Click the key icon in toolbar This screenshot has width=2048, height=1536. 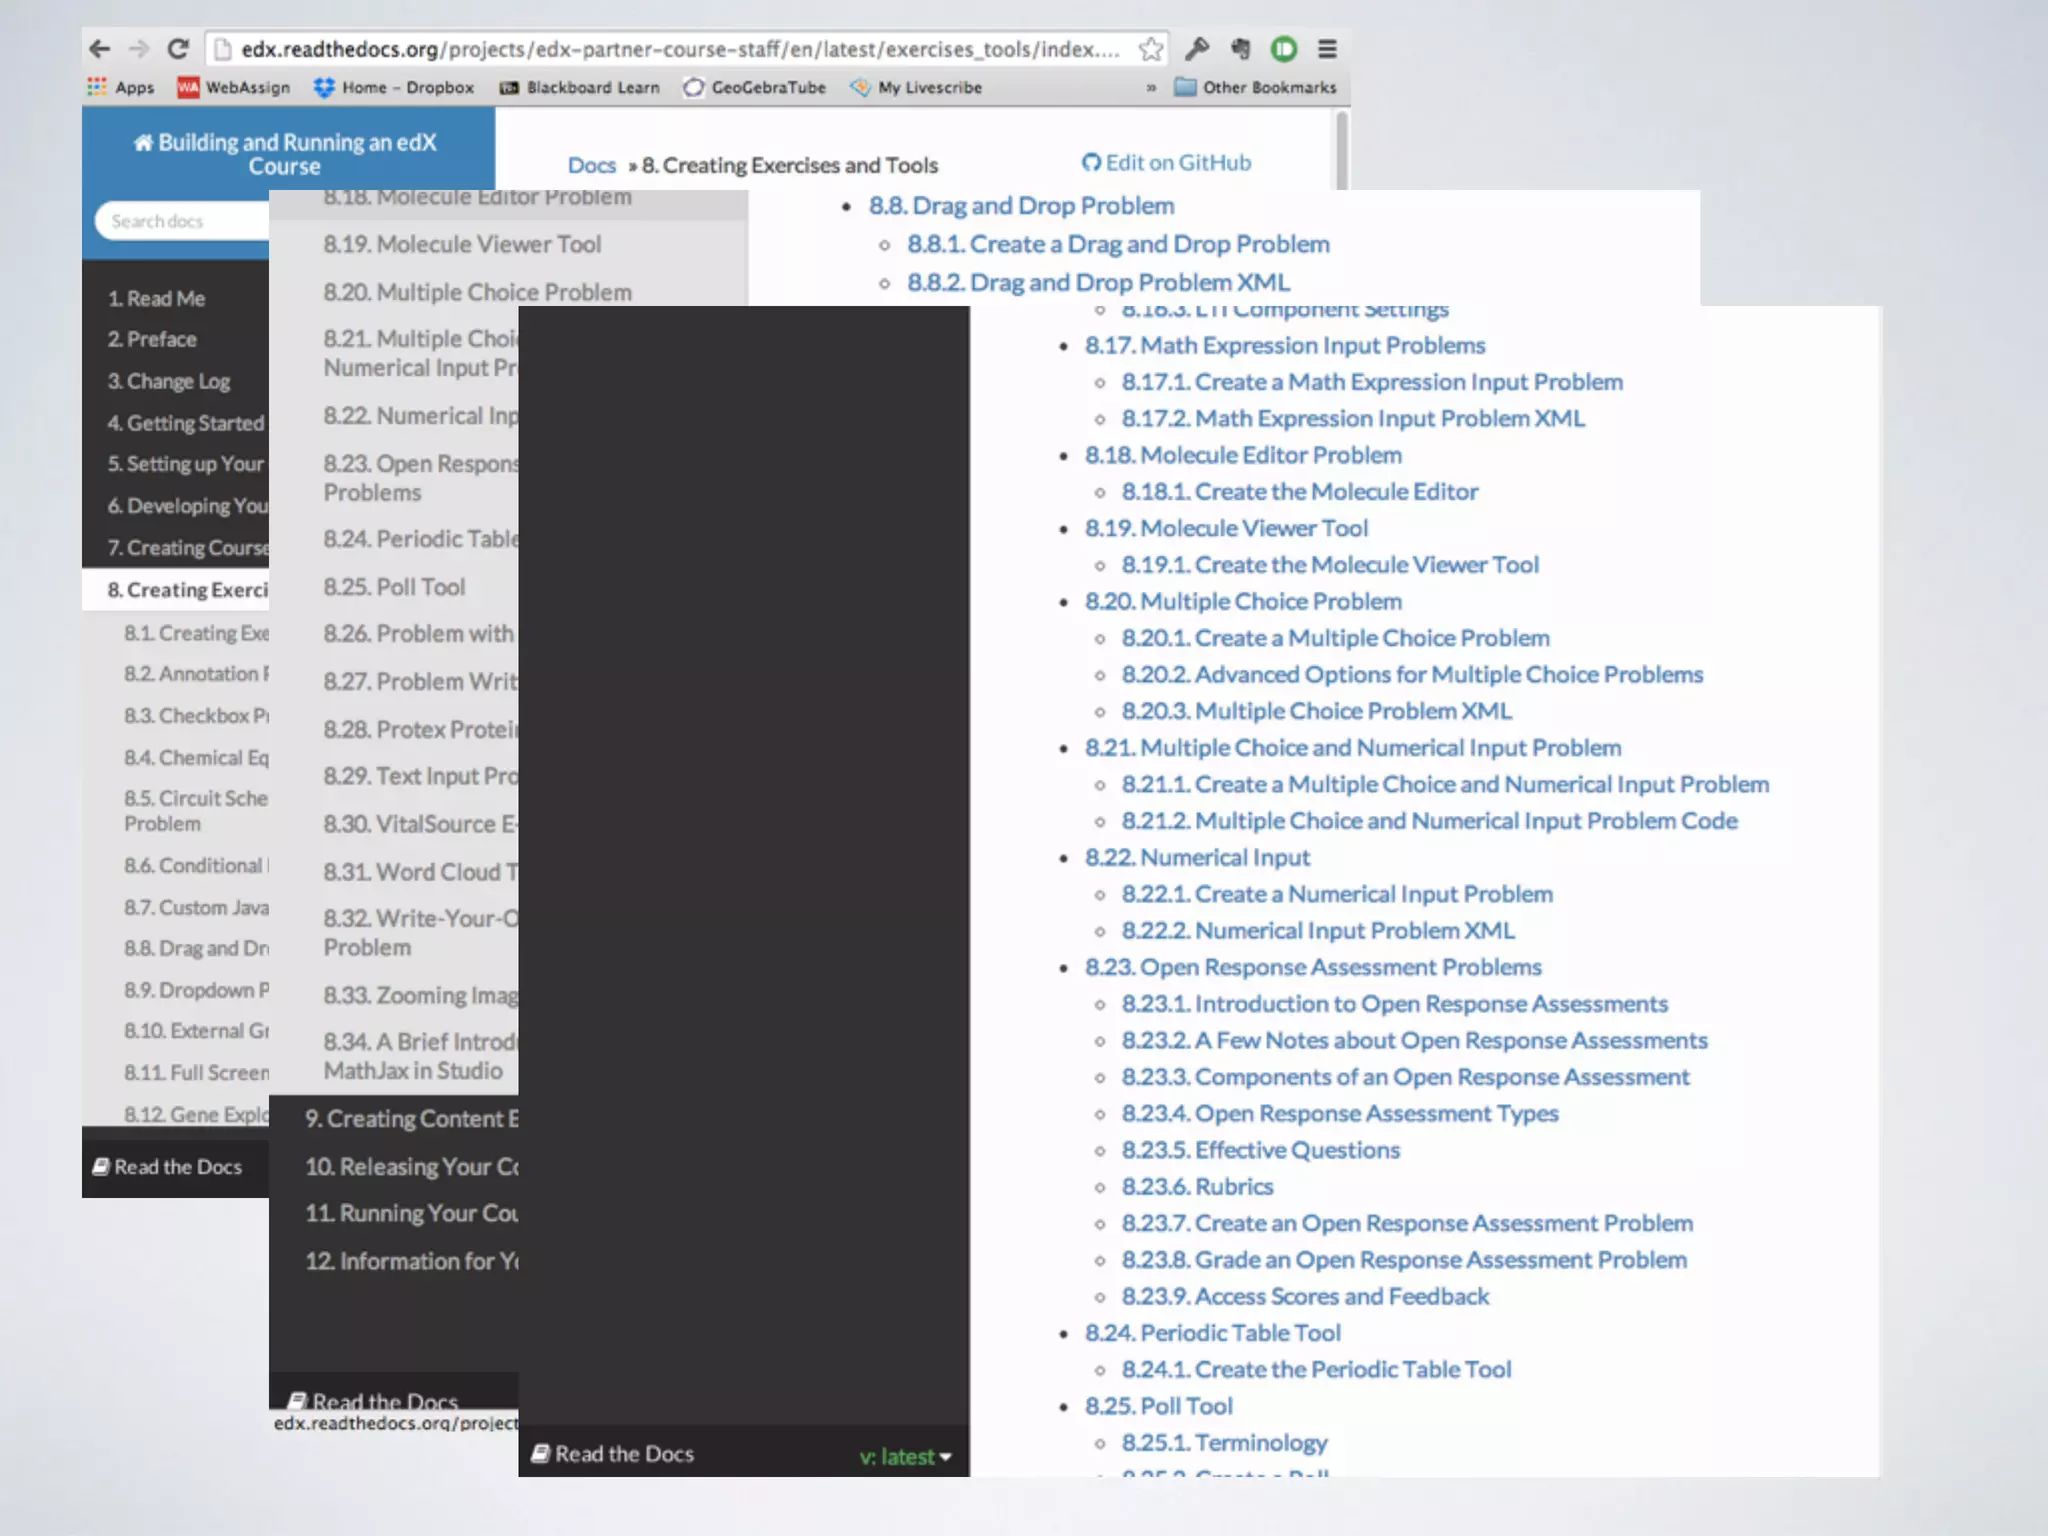[x=1197, y=49]
